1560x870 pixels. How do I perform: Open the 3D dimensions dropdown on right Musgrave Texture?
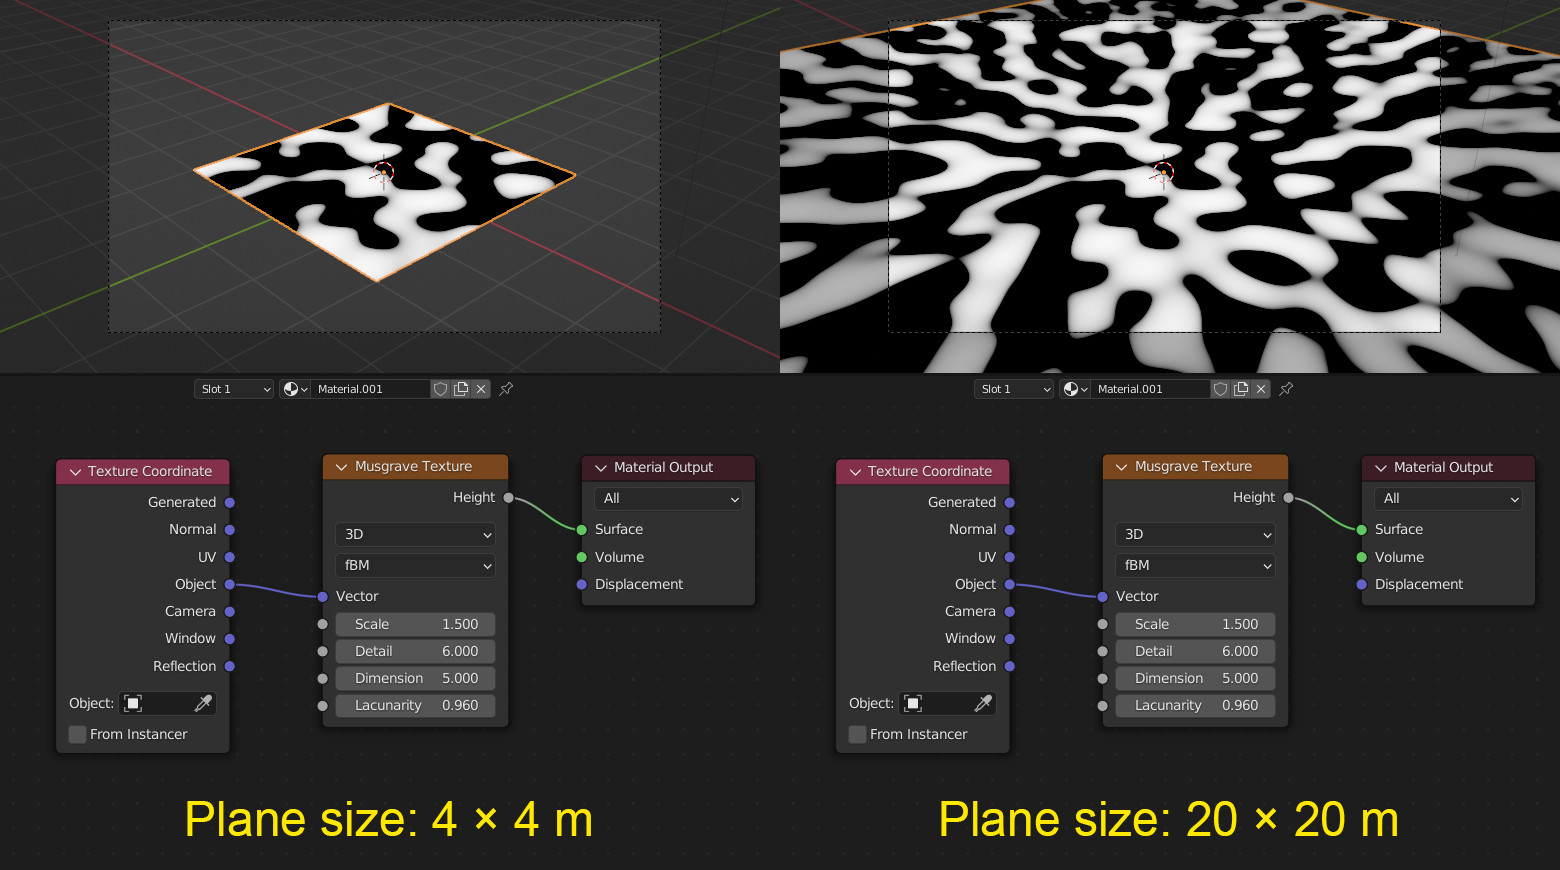[1194, 534]
